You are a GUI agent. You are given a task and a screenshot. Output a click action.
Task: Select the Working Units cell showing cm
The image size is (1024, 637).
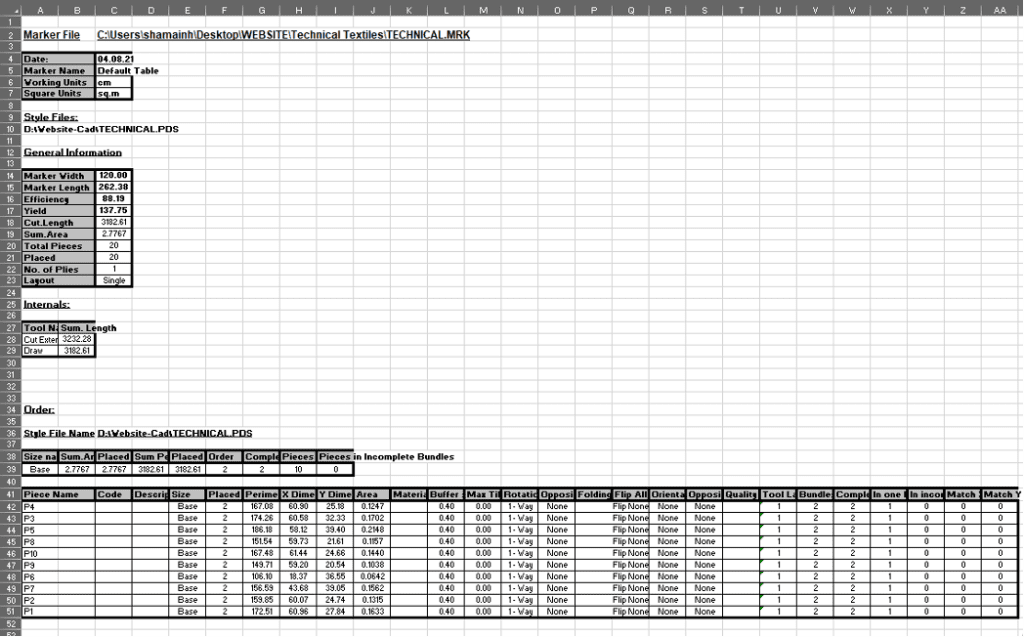tap(114, 83)
